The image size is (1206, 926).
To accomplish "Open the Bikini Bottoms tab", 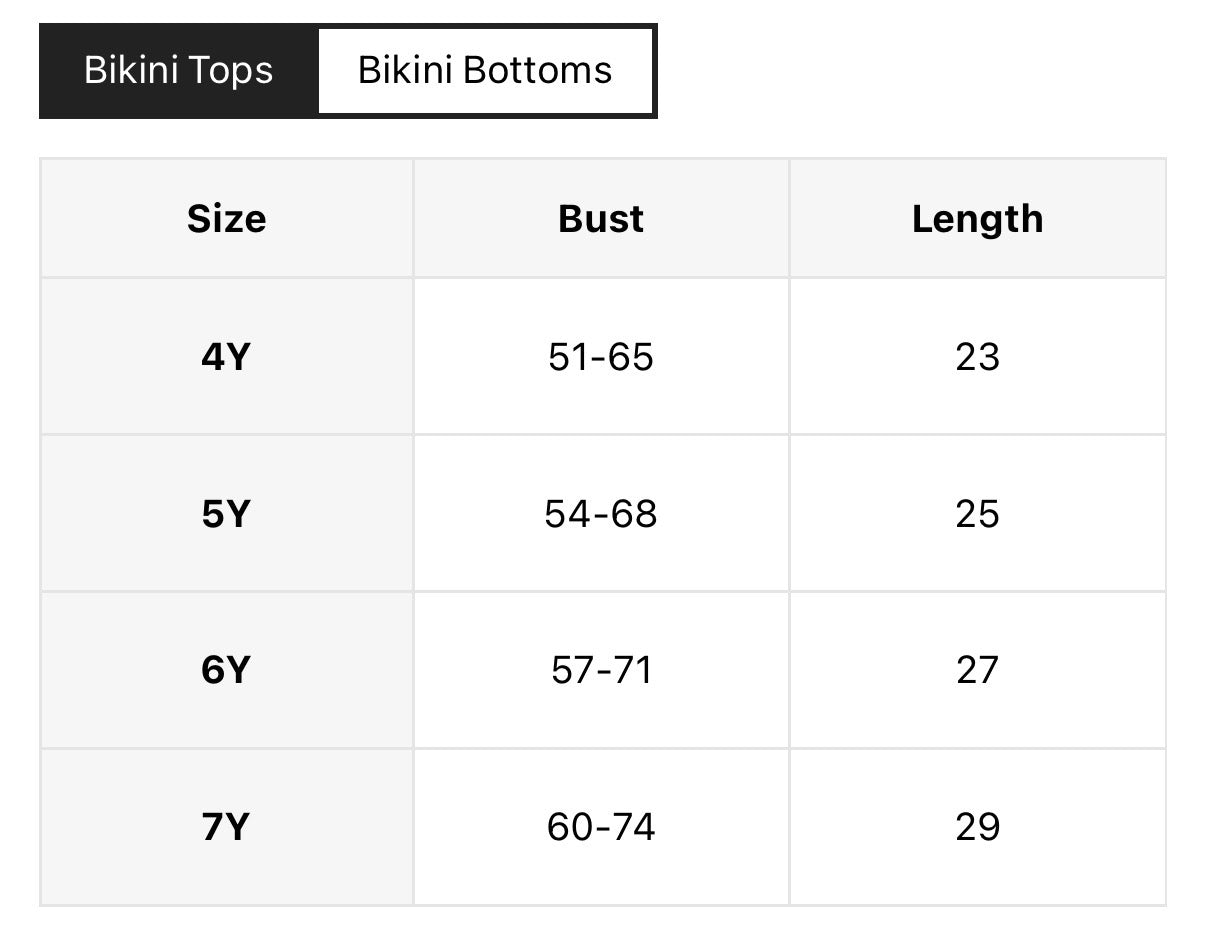I will click(x=485, y=70).
